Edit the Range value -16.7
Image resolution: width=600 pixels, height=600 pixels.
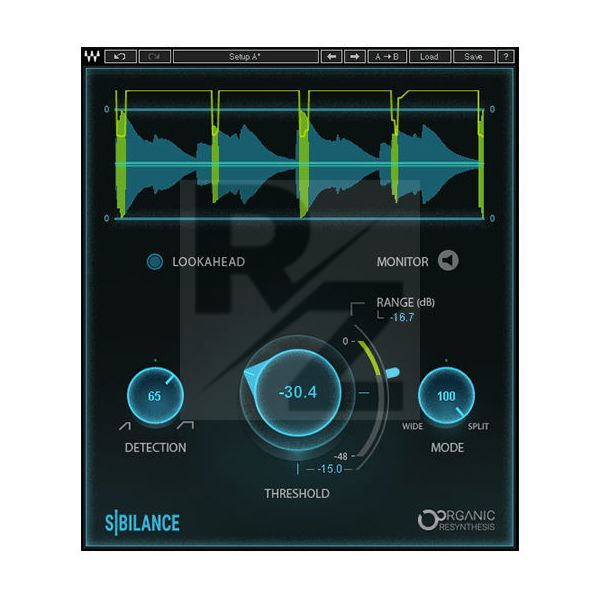pyautogui.click(x=401, y=317)
